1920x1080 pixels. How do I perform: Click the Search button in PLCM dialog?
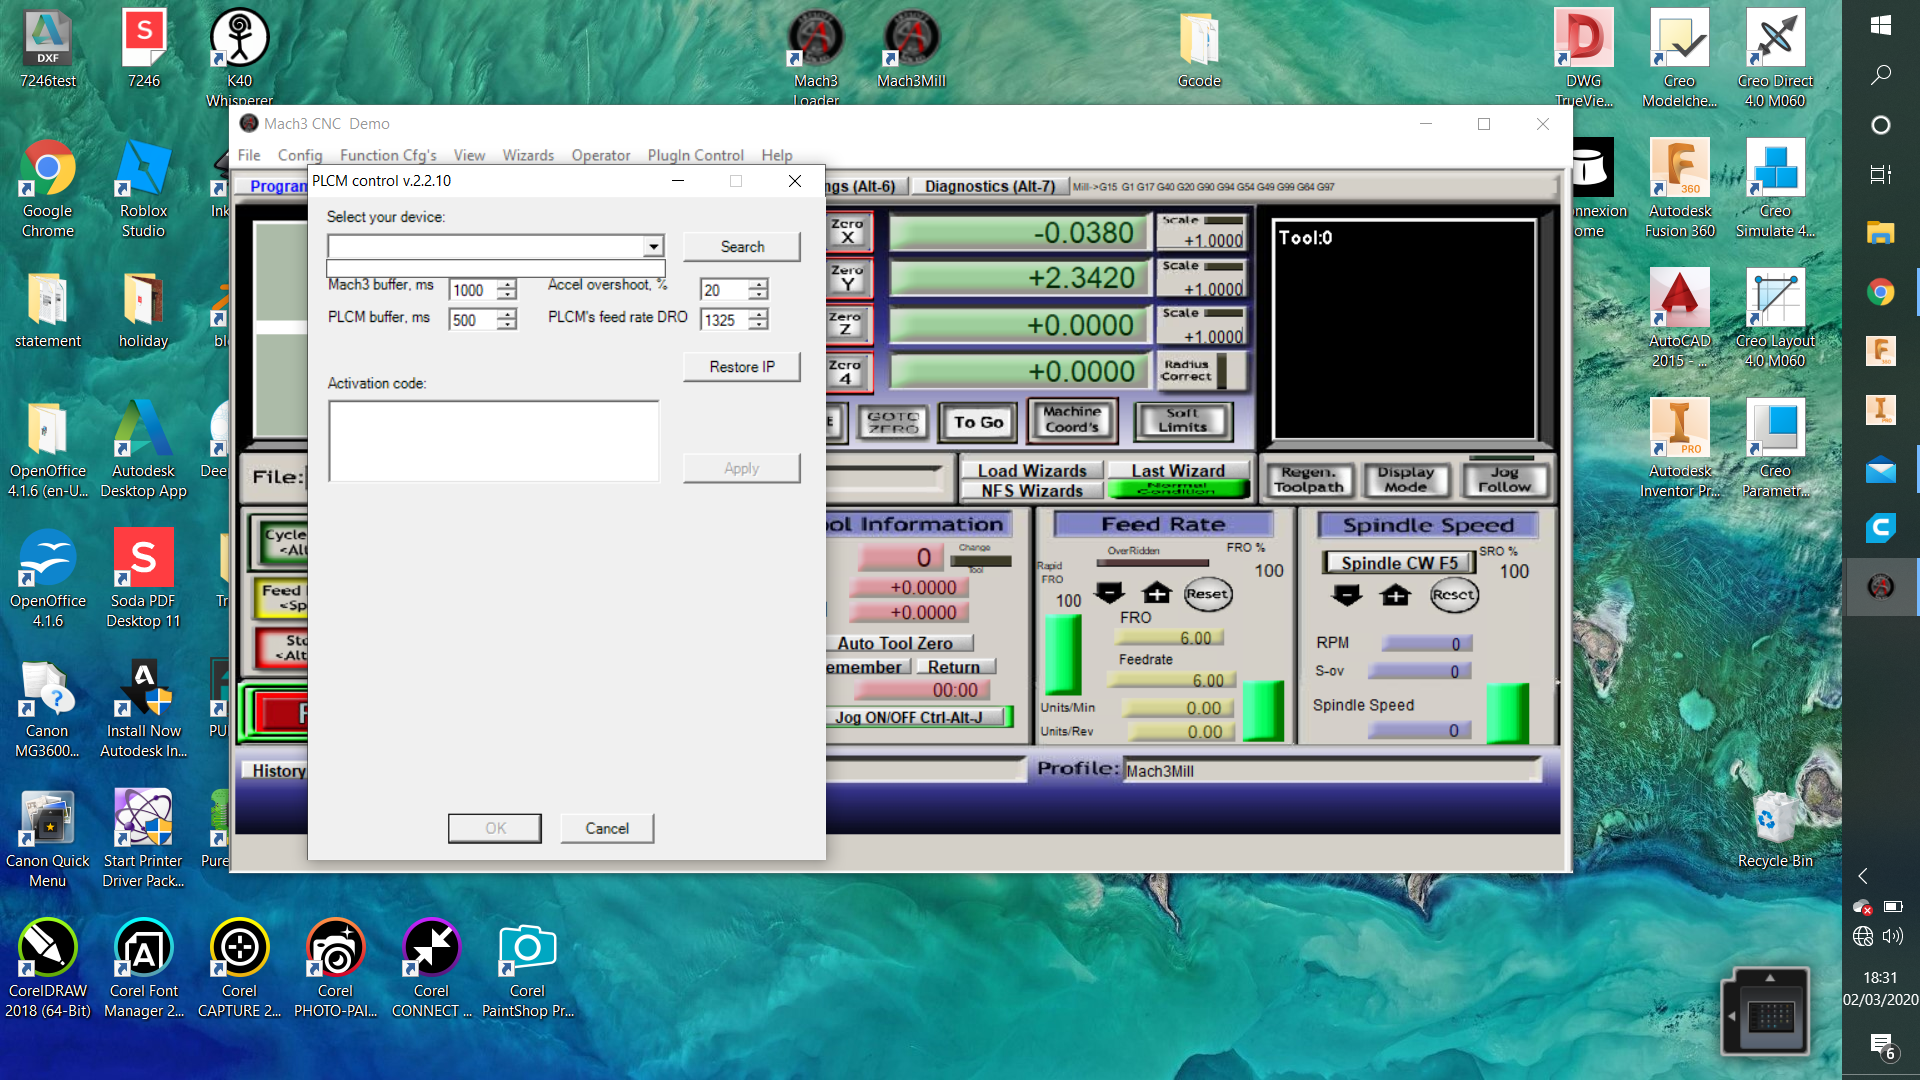[x=741, y=247]
